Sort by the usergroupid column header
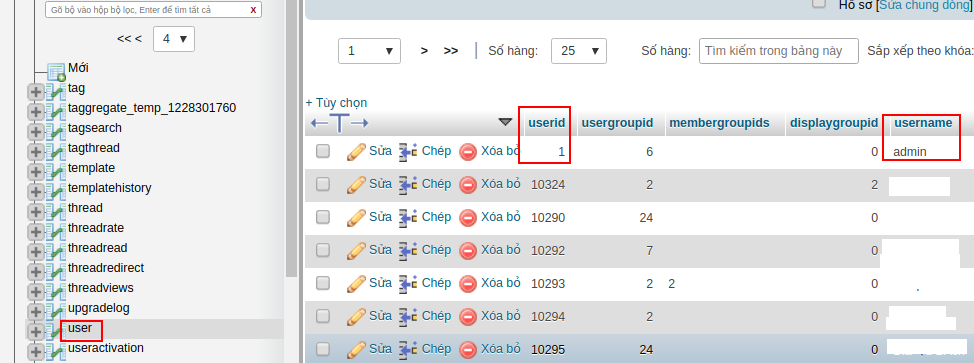974x363 pixels. [617, 123]
